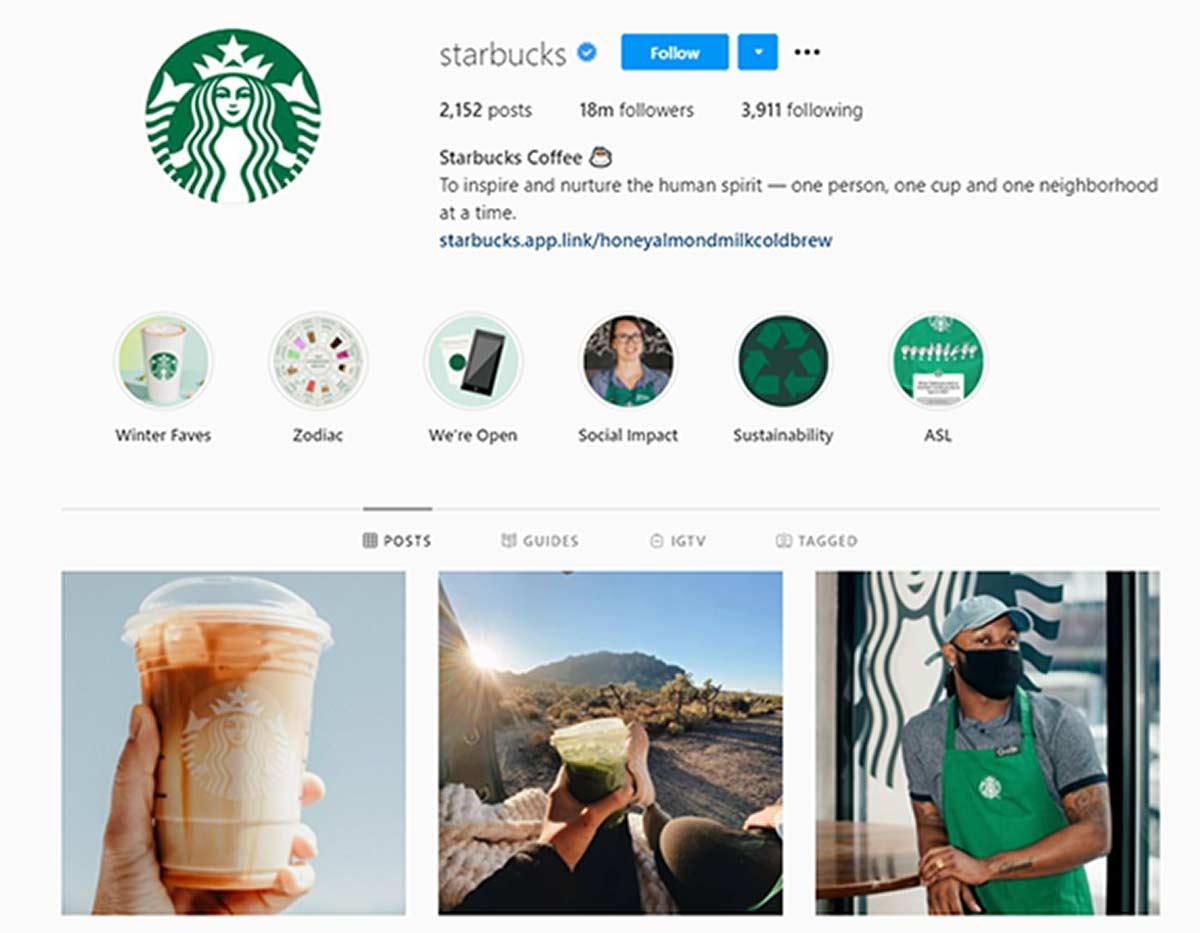Switch to the Tagged tab

(x=817, y=541)
